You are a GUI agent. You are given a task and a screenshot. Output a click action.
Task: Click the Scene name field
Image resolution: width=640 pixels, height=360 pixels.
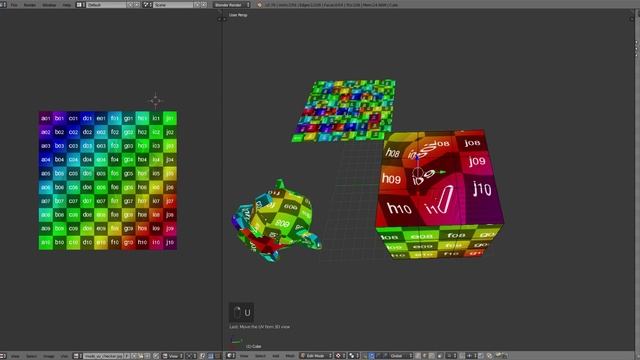tap(173, 4)
